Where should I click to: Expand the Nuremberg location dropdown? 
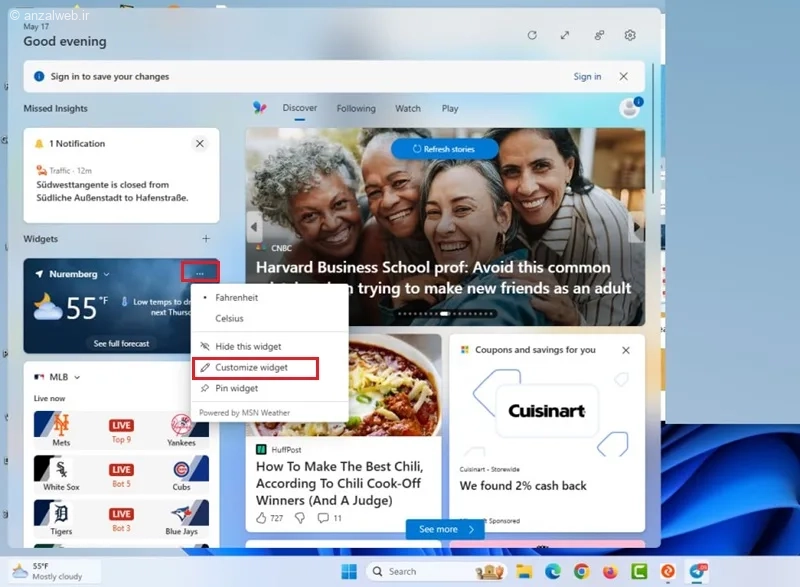point(106,274)
